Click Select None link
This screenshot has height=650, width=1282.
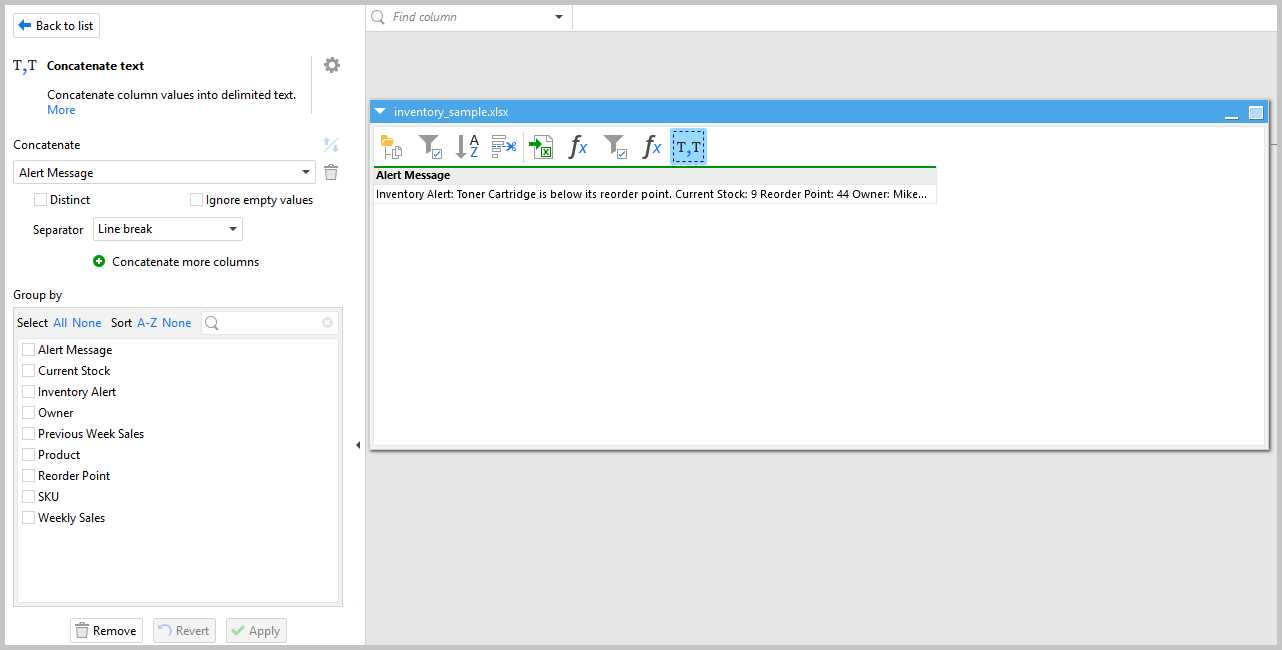(87, 323)
